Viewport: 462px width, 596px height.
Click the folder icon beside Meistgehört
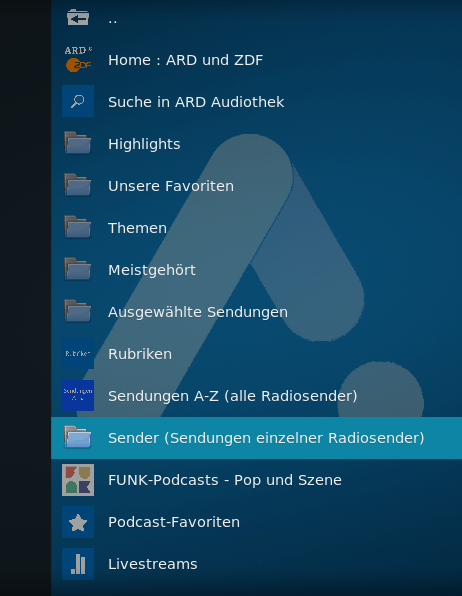[78, 269]
